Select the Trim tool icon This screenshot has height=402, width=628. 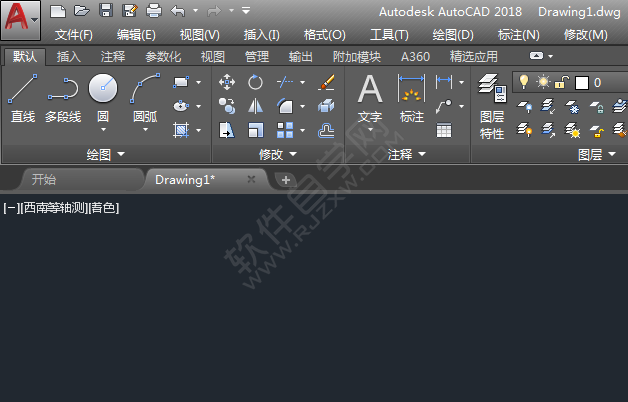(x=285, y=82)
